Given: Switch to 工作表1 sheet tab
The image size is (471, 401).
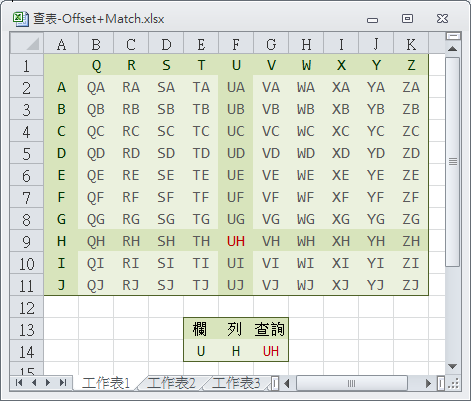Looking at the screenshot, I should pyautogui.click(x=106, y=383).
